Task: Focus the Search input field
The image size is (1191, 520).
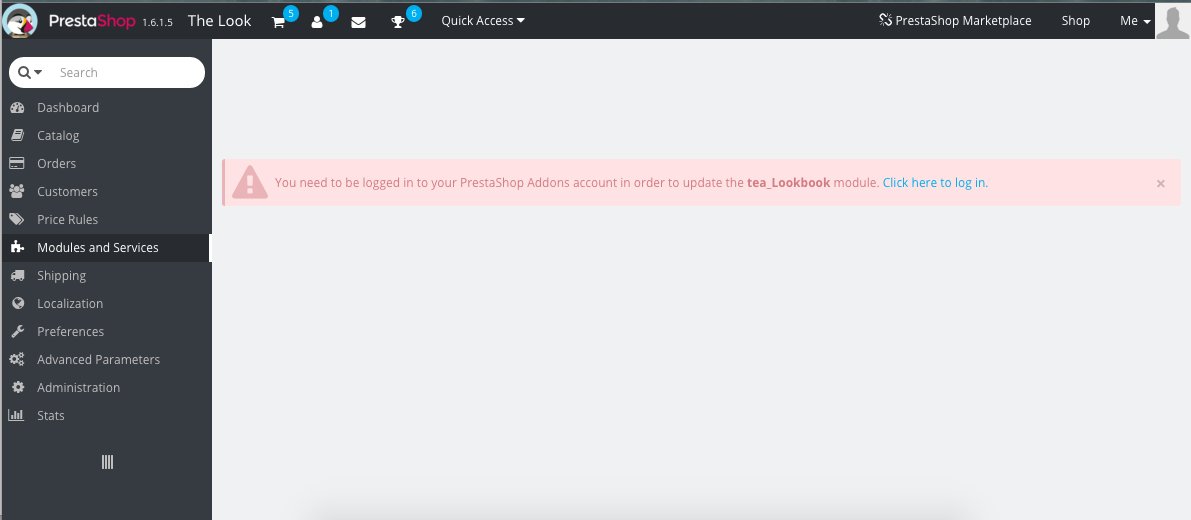Action: (129, 73)
